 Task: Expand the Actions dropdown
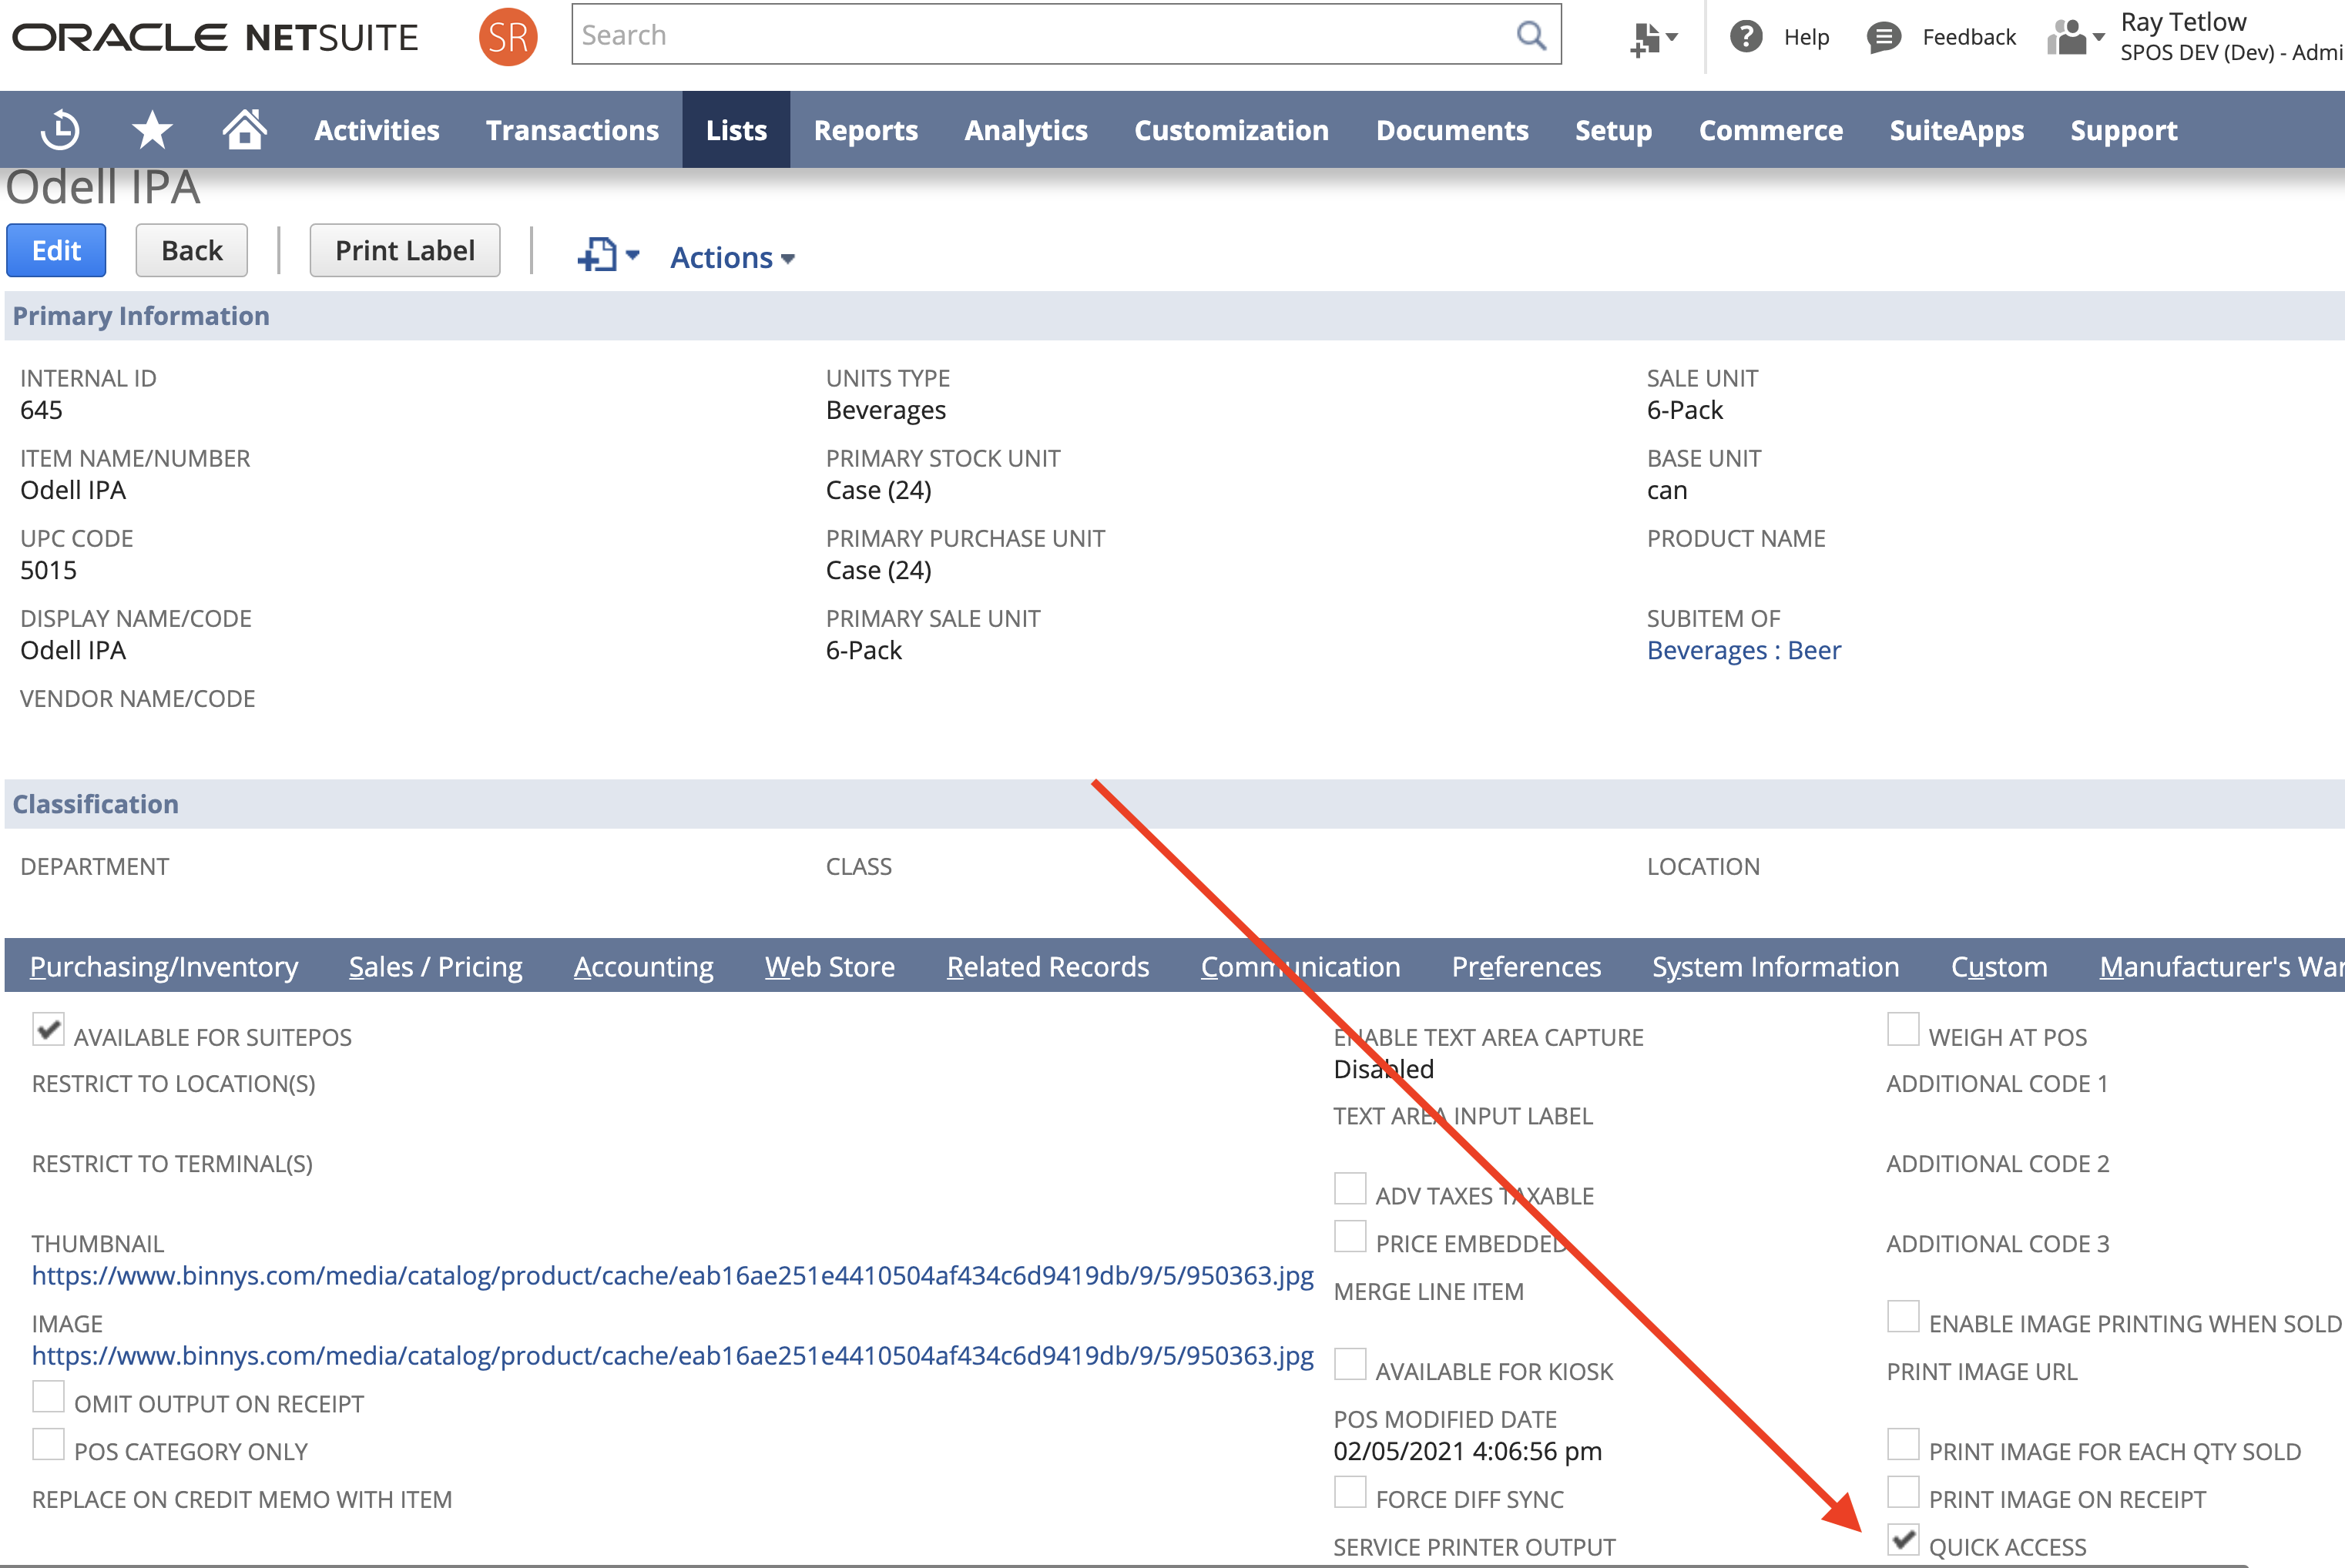(x=732, y=258)
